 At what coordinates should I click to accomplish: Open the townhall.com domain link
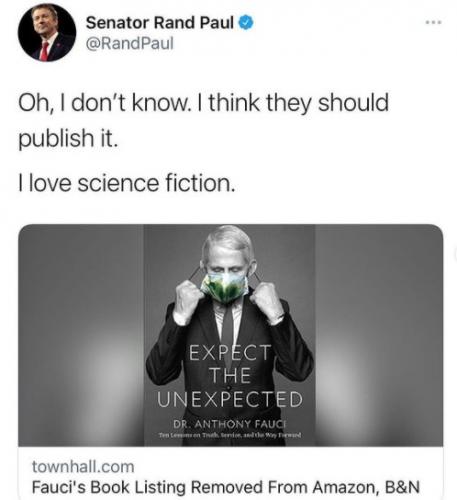point(83,467)
